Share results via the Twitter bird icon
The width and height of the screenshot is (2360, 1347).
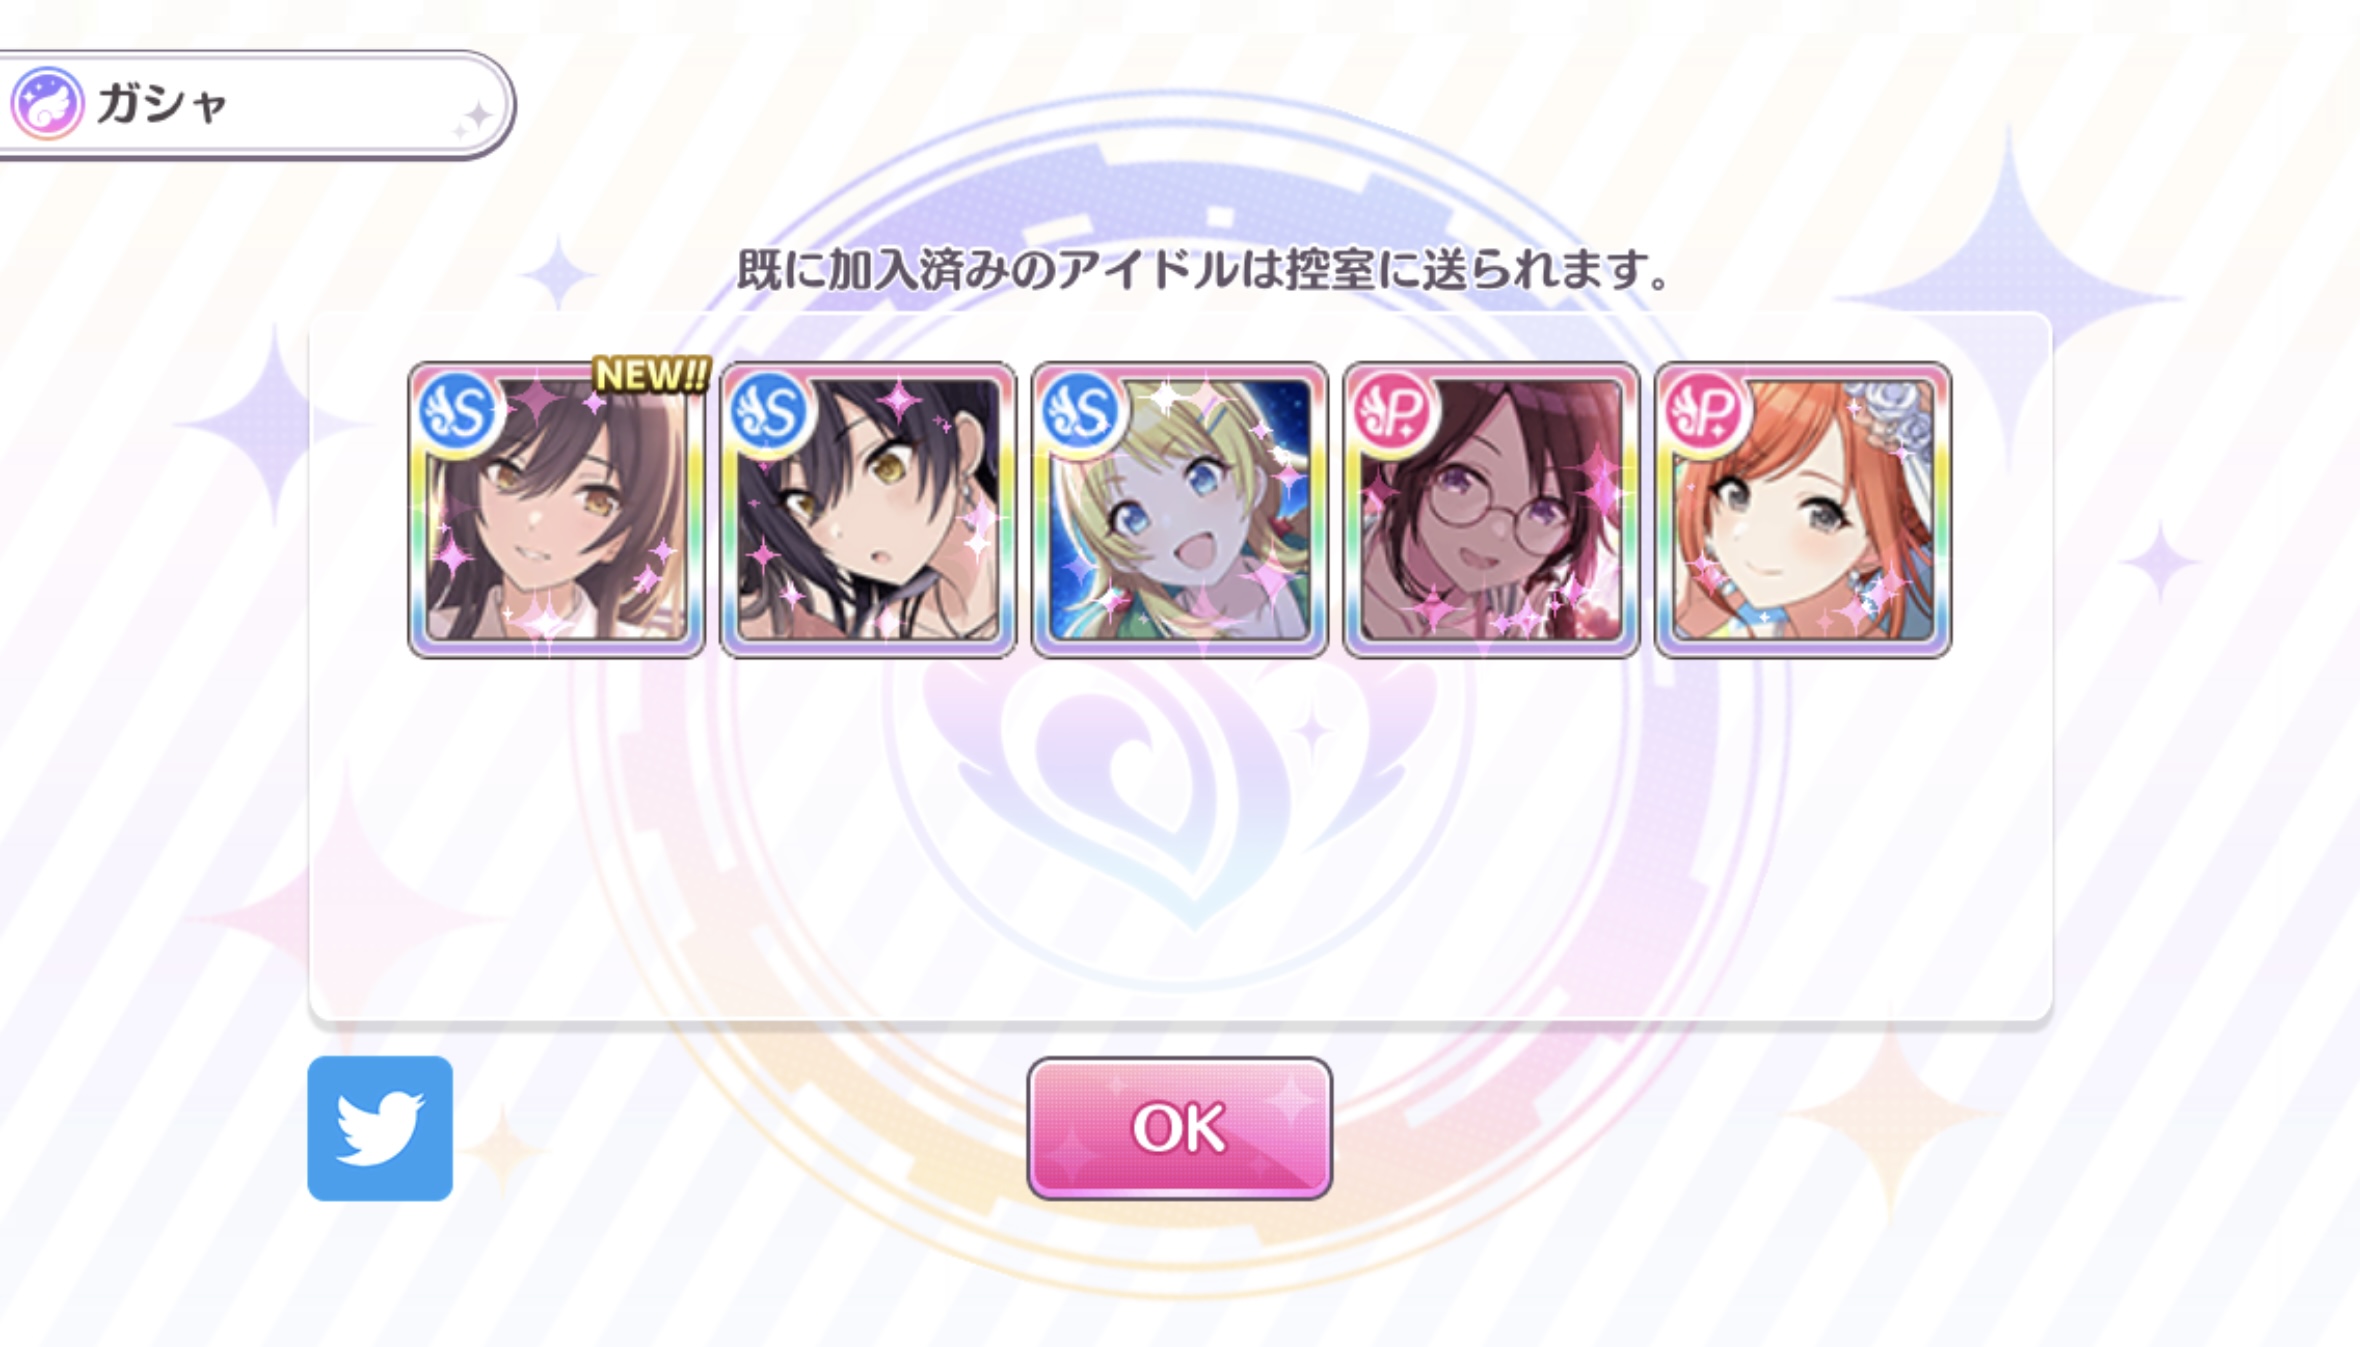(x=380, y=1128)
